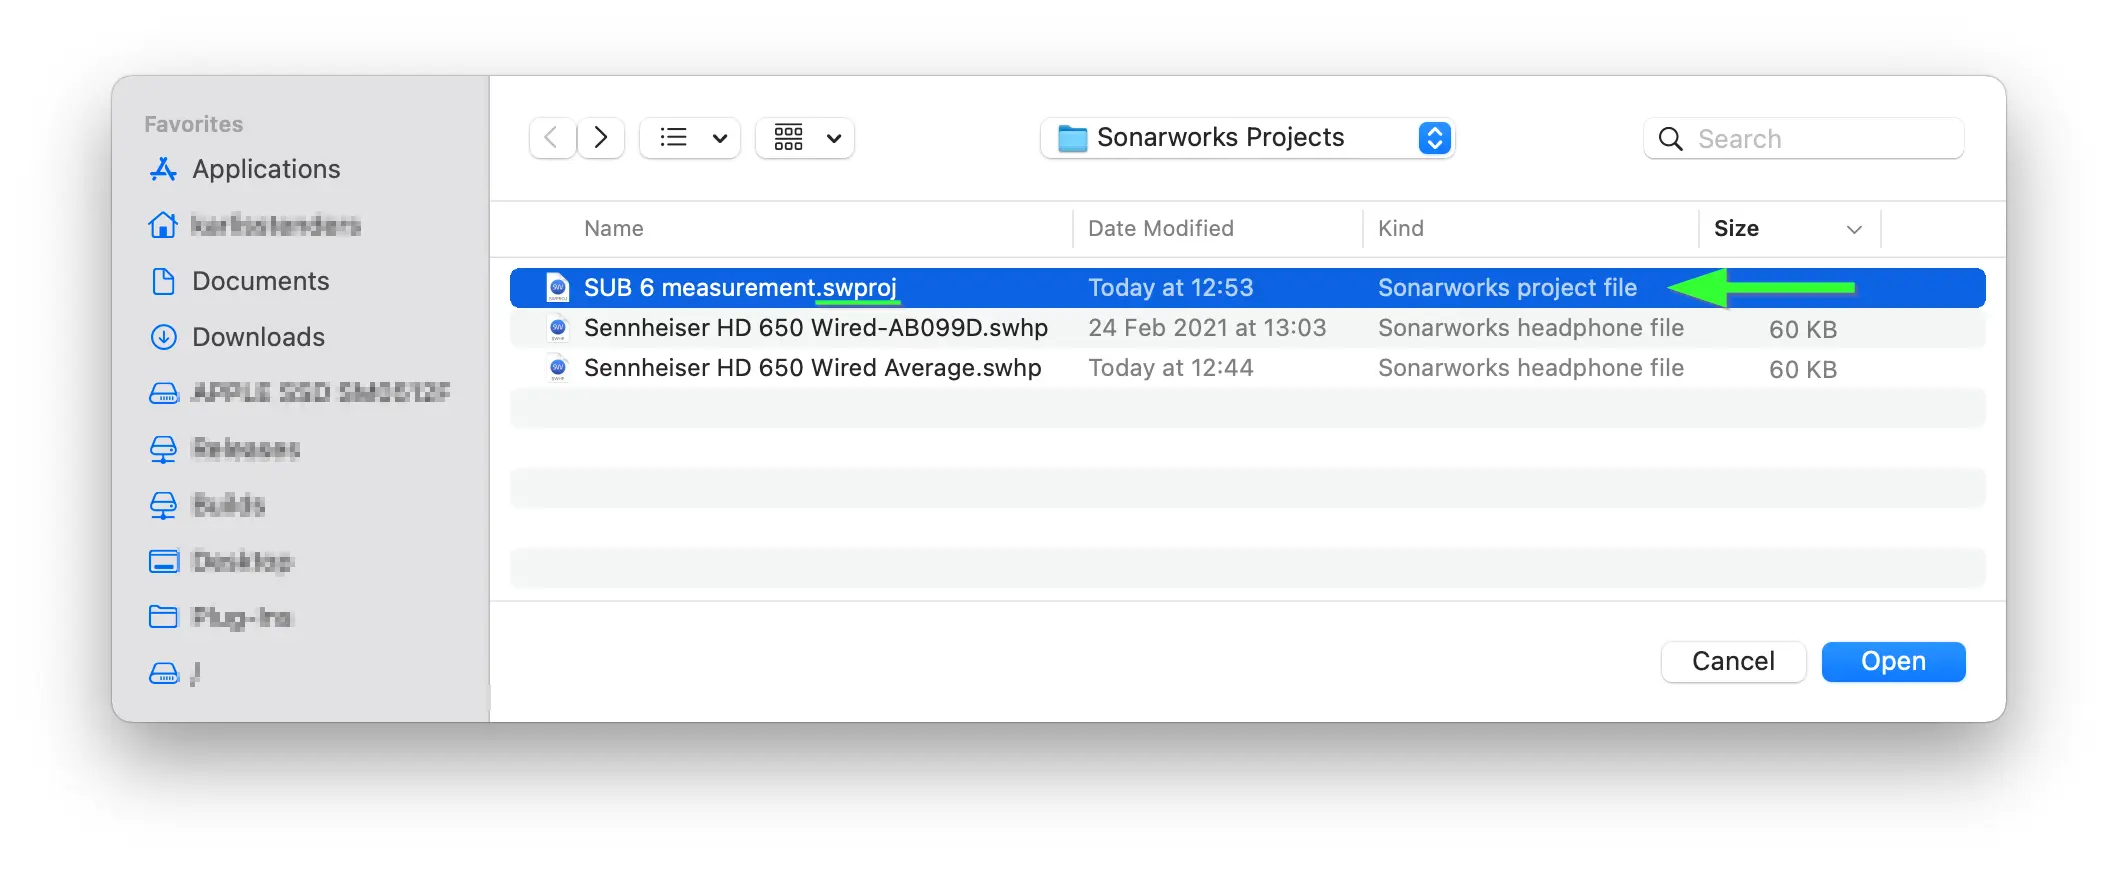The image size is (2118, 870).
Task: Click the search magnifying glass icon
Action: pyautogui.click(x=1670, y=138)
